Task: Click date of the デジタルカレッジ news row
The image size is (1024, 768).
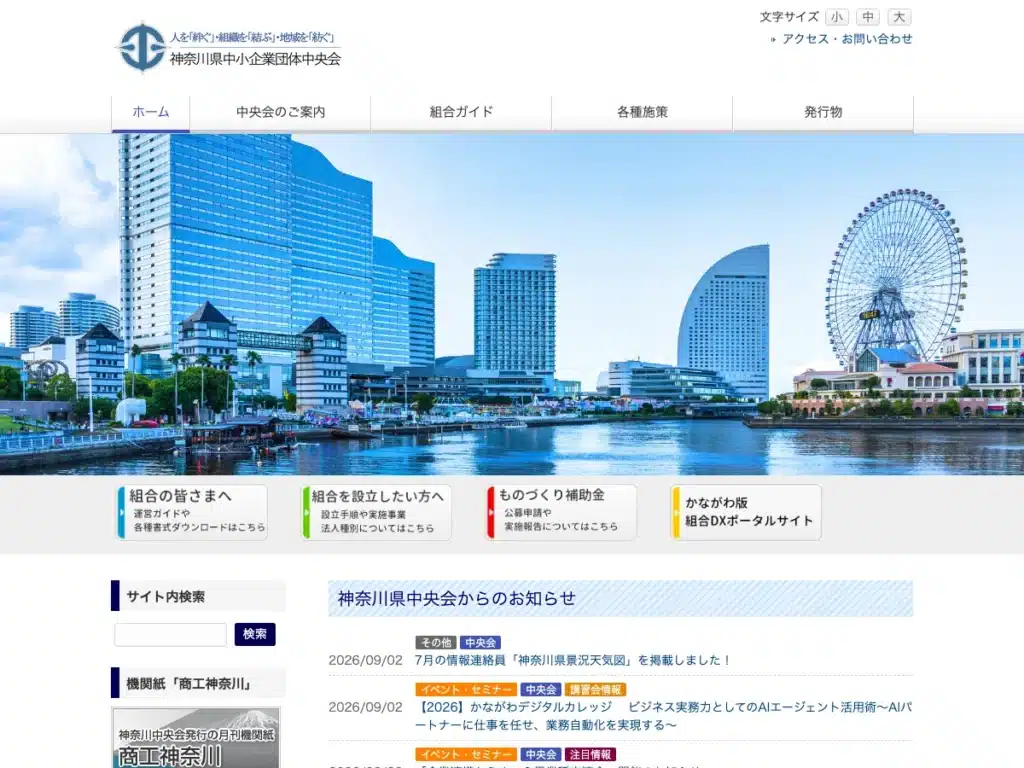Action: point(366,707)
